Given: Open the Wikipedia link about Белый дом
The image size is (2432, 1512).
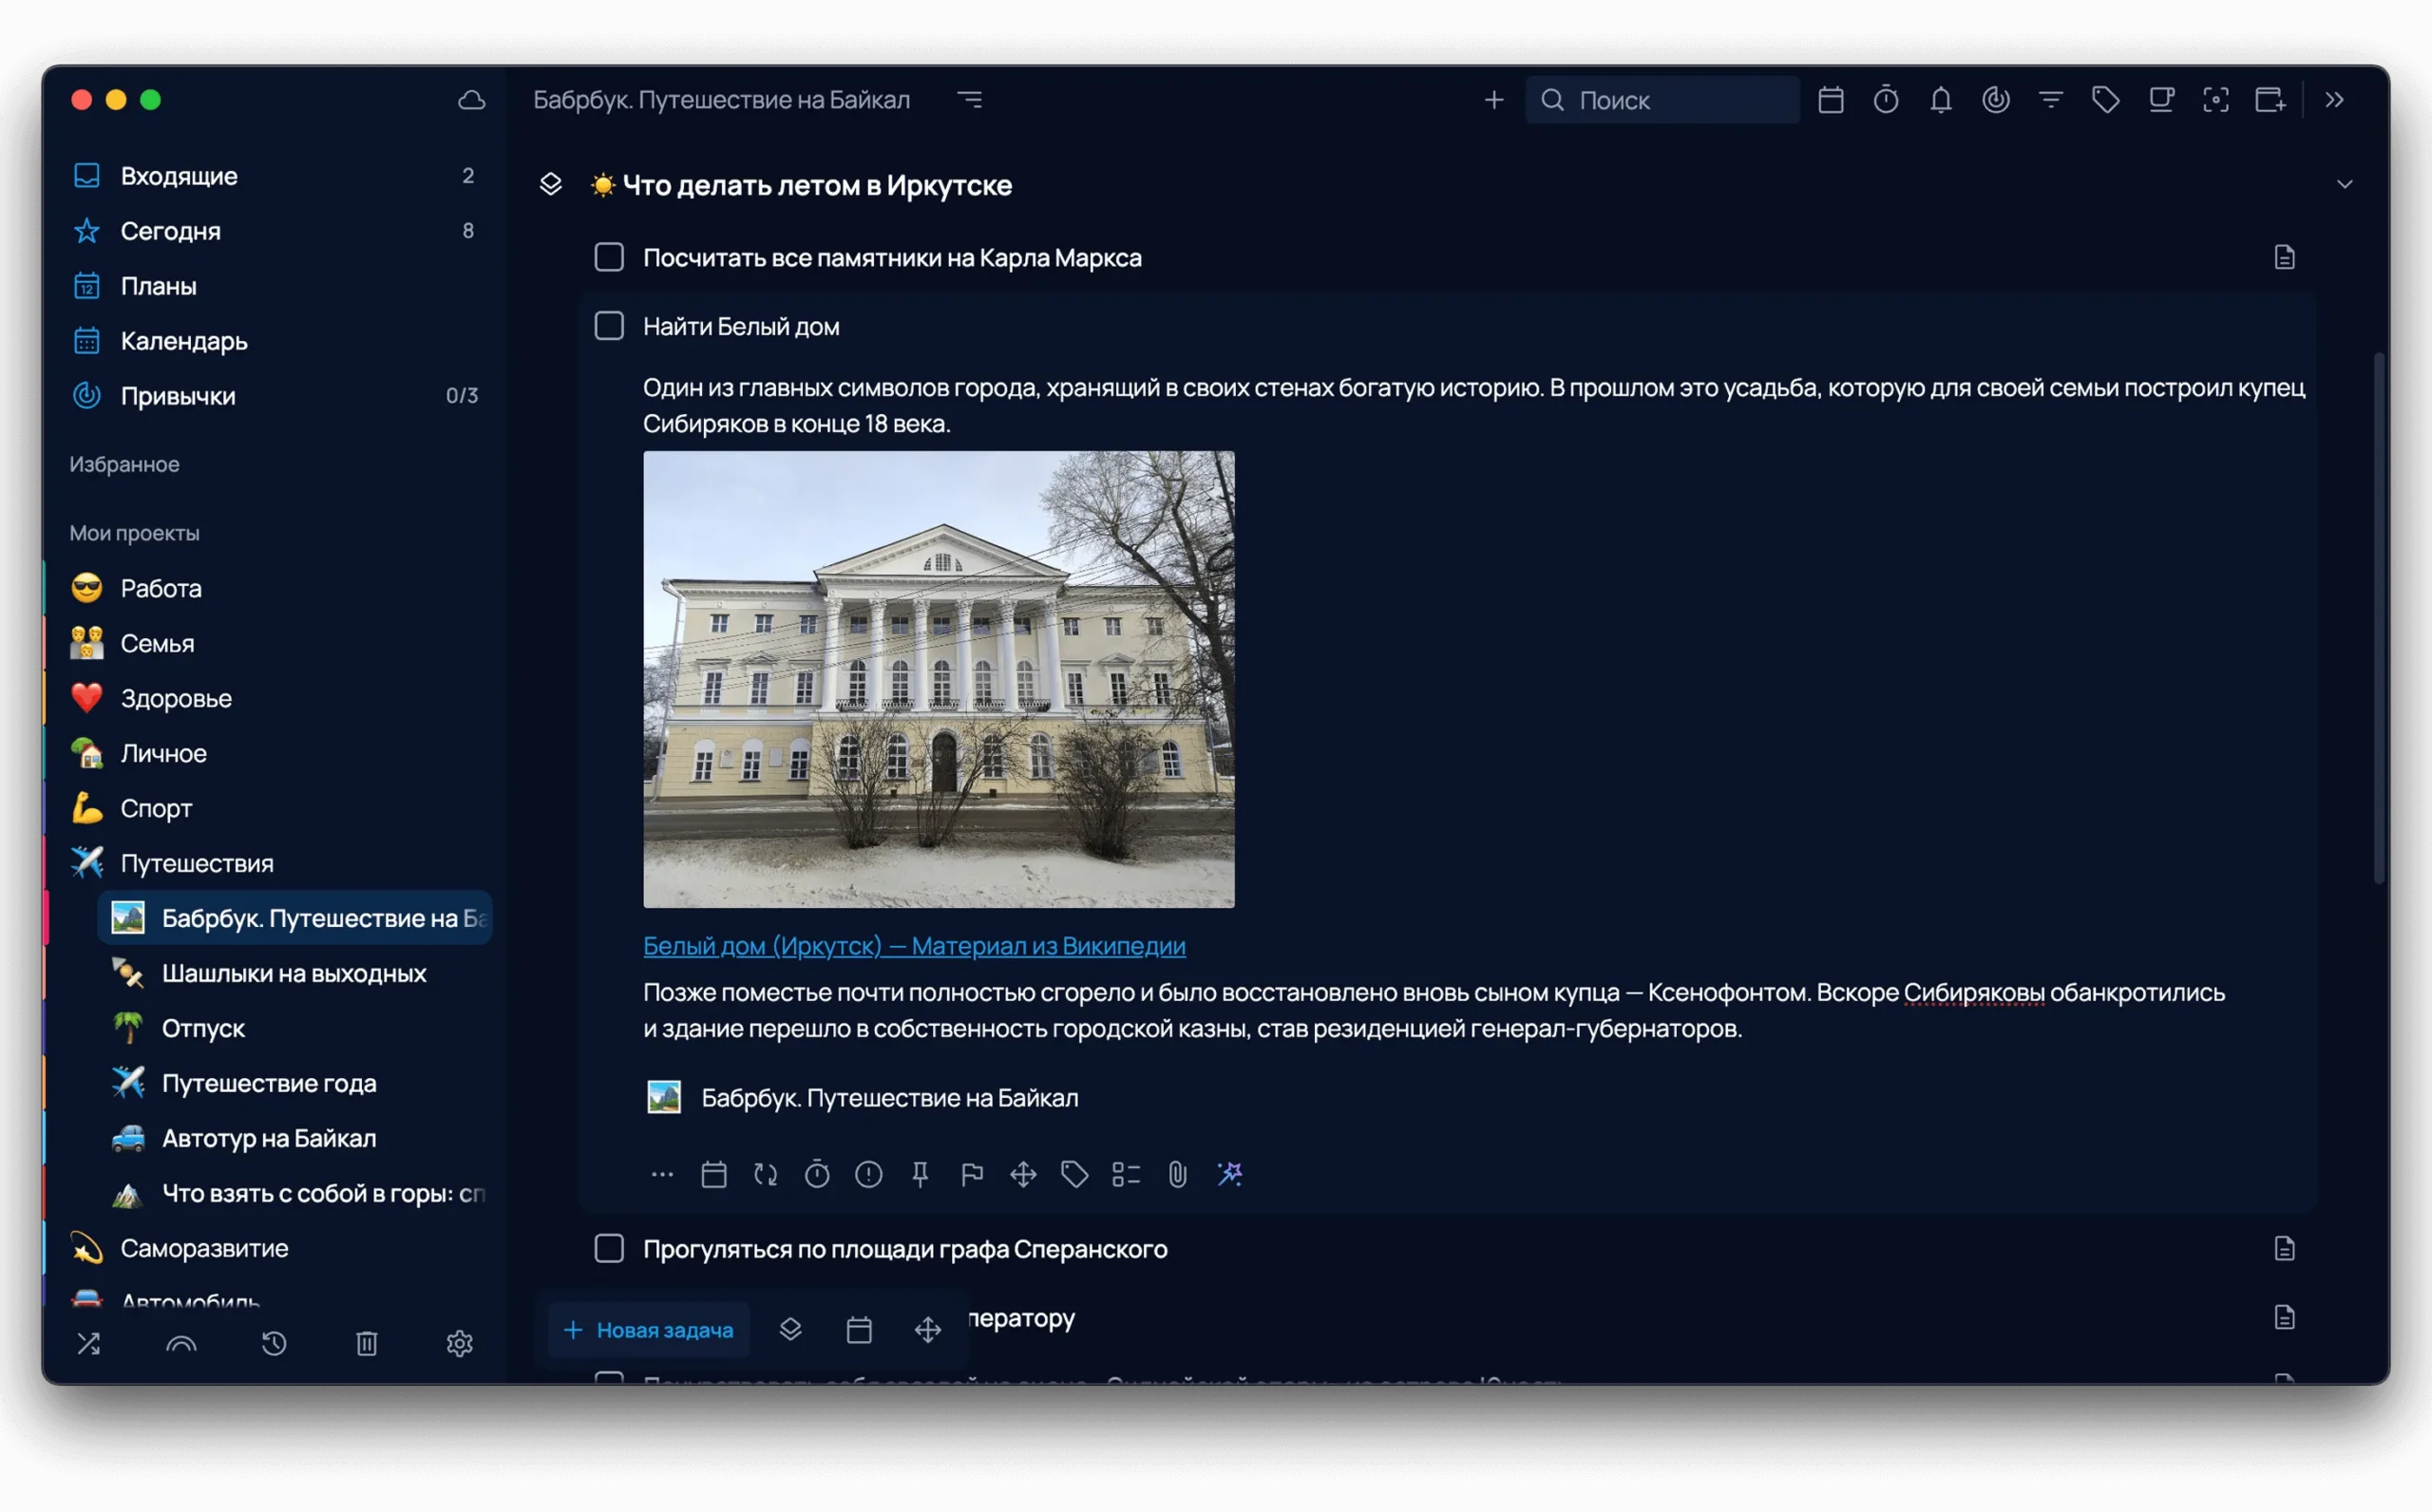Looking at the screenshot, I should (x=914, y=946).
